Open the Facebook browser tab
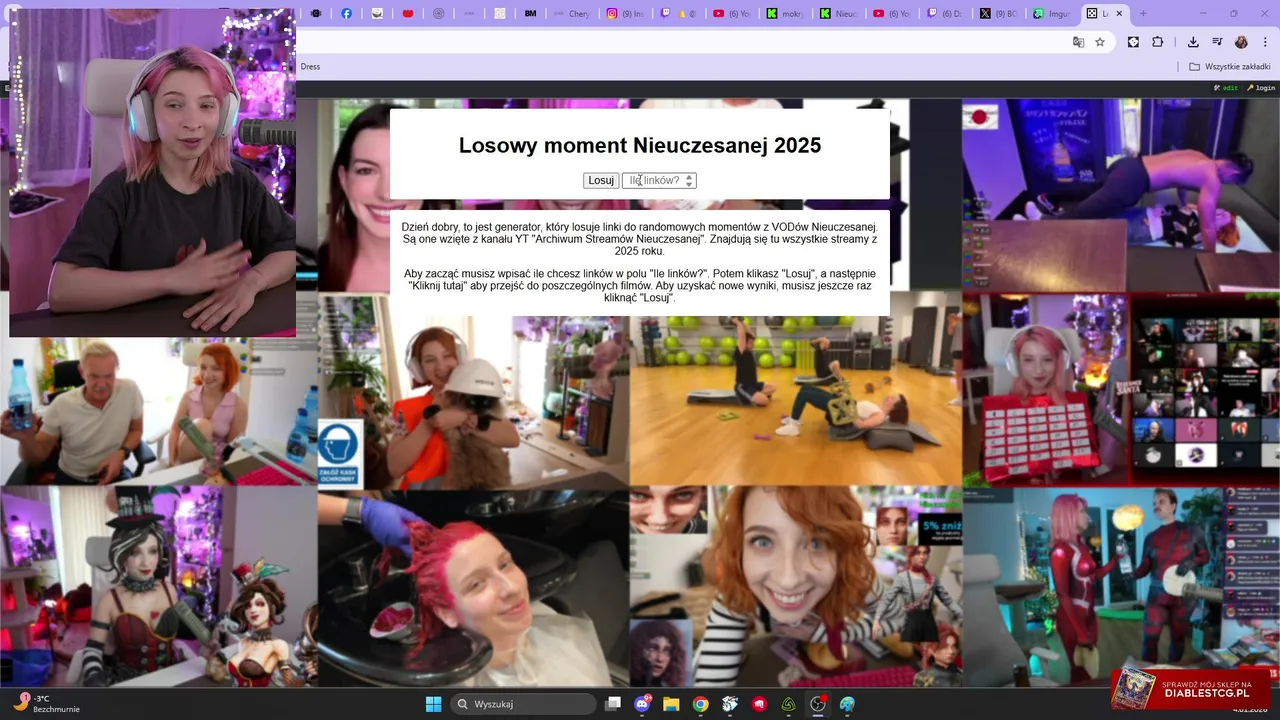1280x720 pixels. [x=347, y=14]
